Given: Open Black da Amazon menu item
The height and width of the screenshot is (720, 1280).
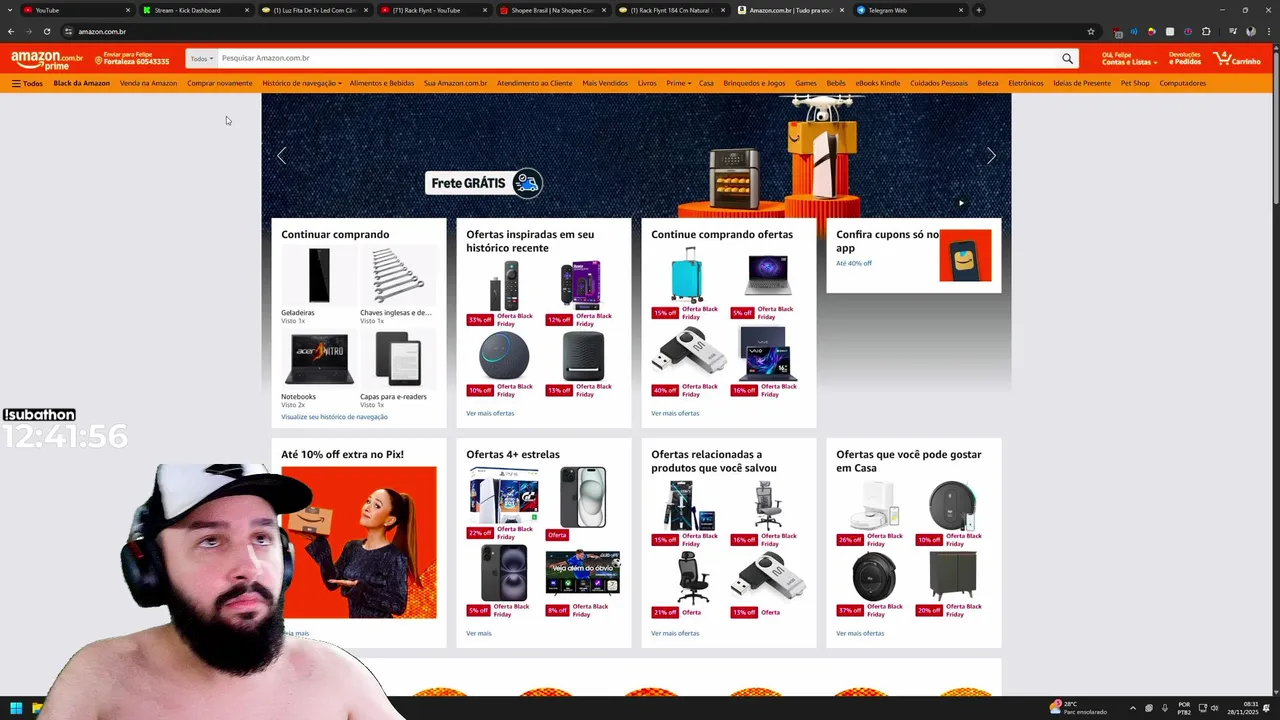Looking at the screenshot, I should click(82, 83).
